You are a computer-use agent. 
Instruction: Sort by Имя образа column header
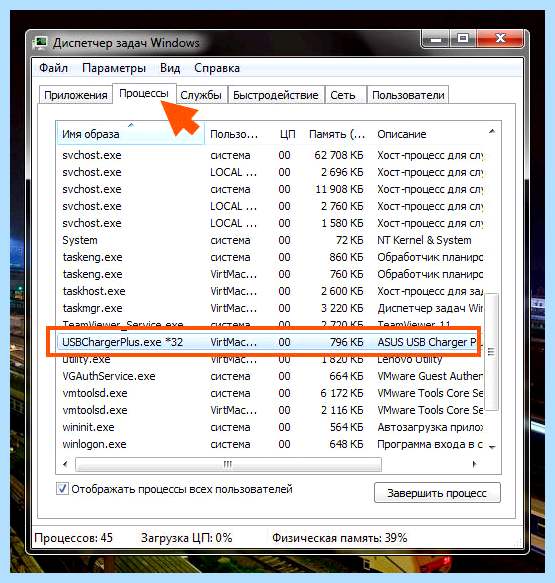pyautogui.click(x=130, y=133)
